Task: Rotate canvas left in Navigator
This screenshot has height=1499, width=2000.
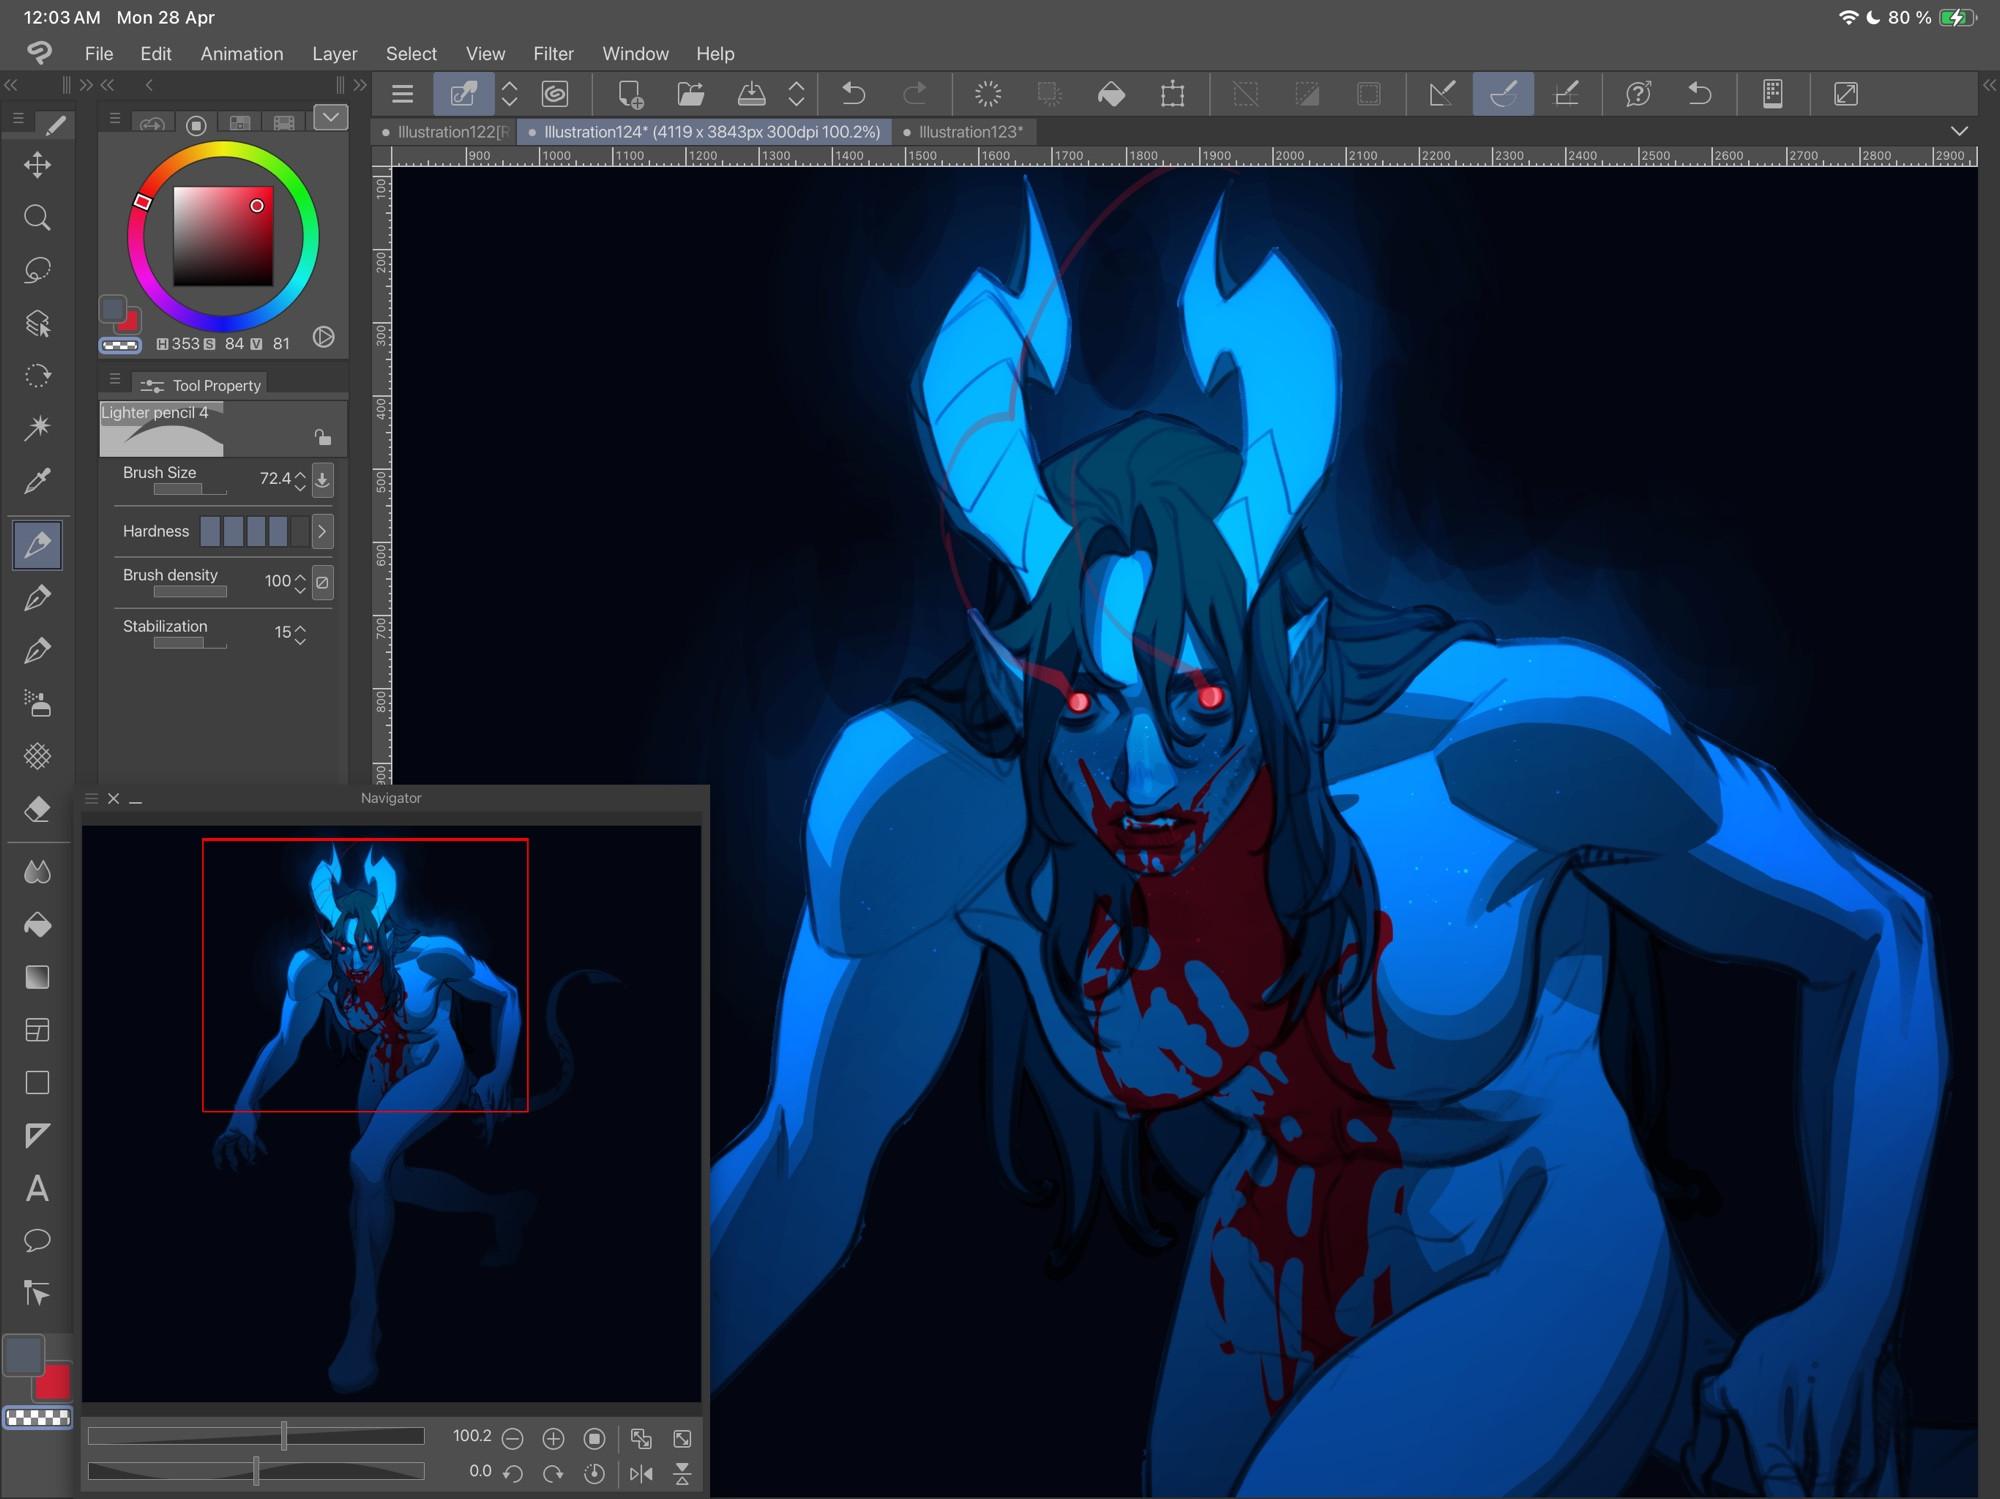Action: 512,1473
